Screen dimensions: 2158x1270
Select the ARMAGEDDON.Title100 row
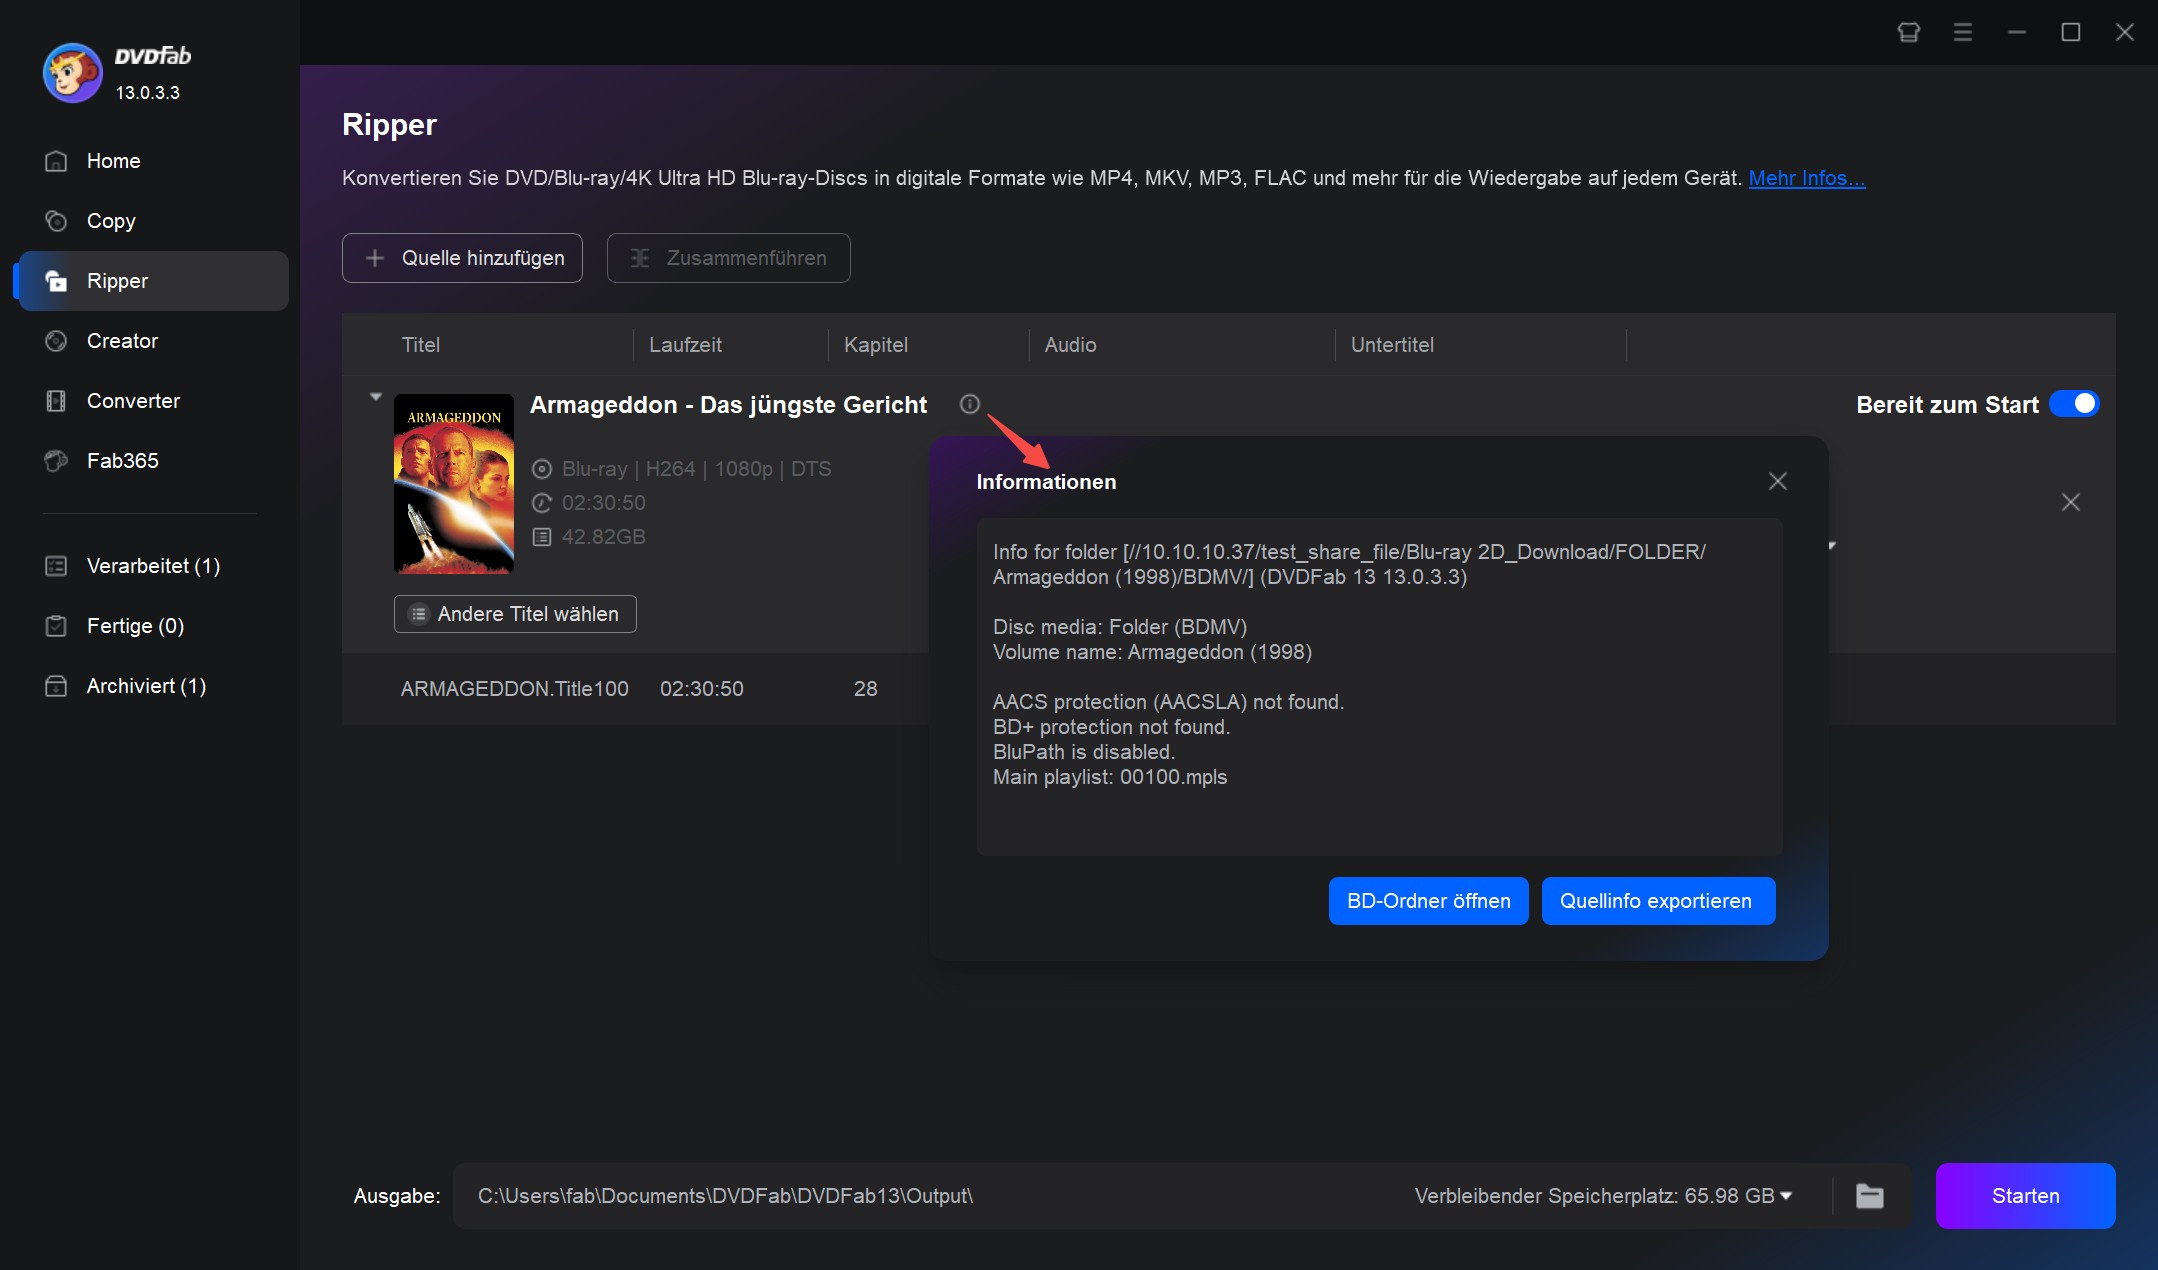click(635, 689)
